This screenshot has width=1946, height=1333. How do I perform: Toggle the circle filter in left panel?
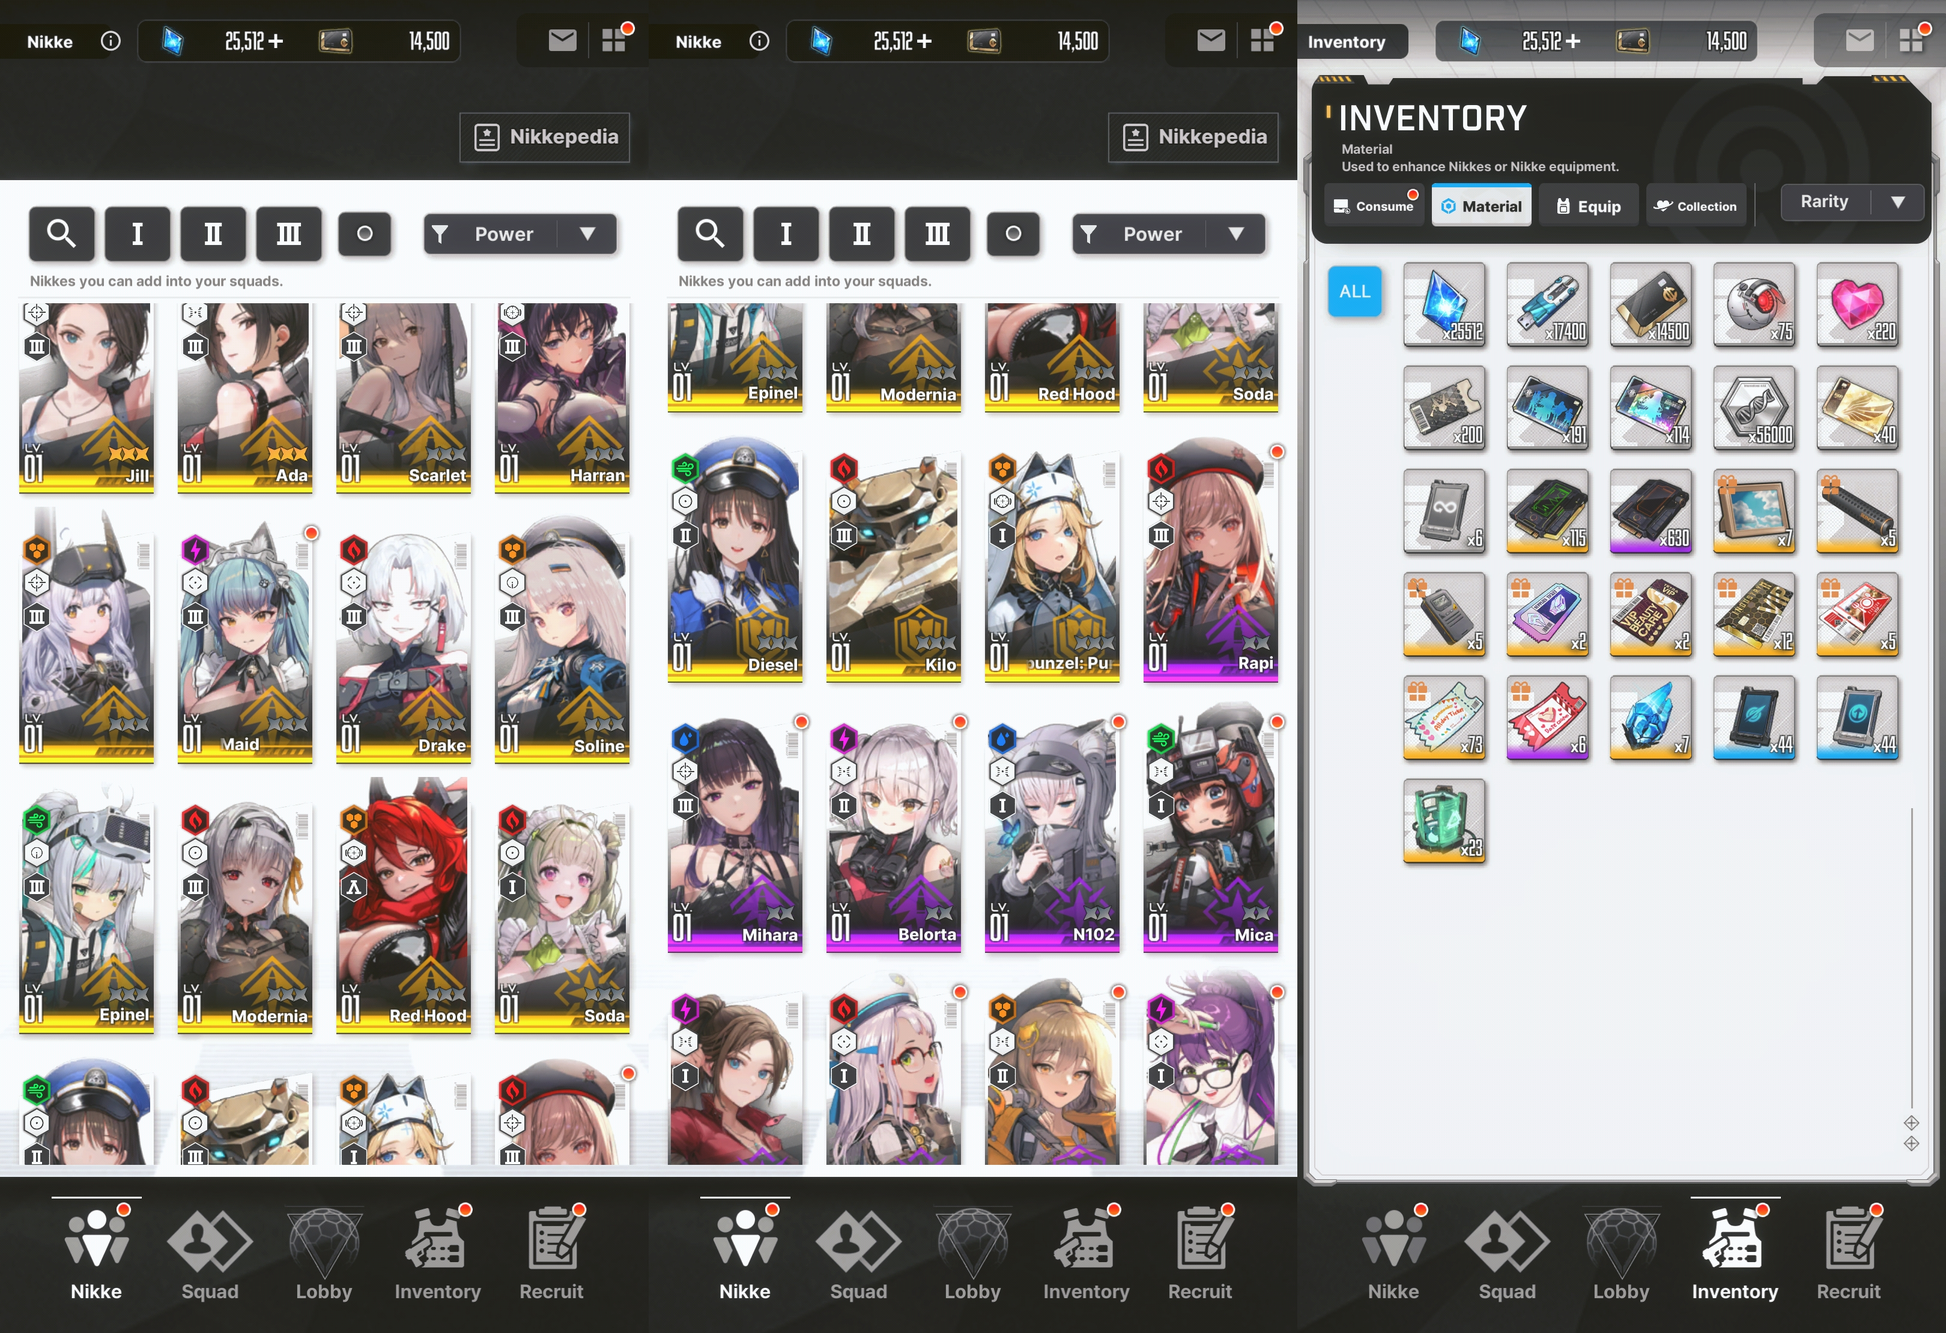click(x=365, y=234)
